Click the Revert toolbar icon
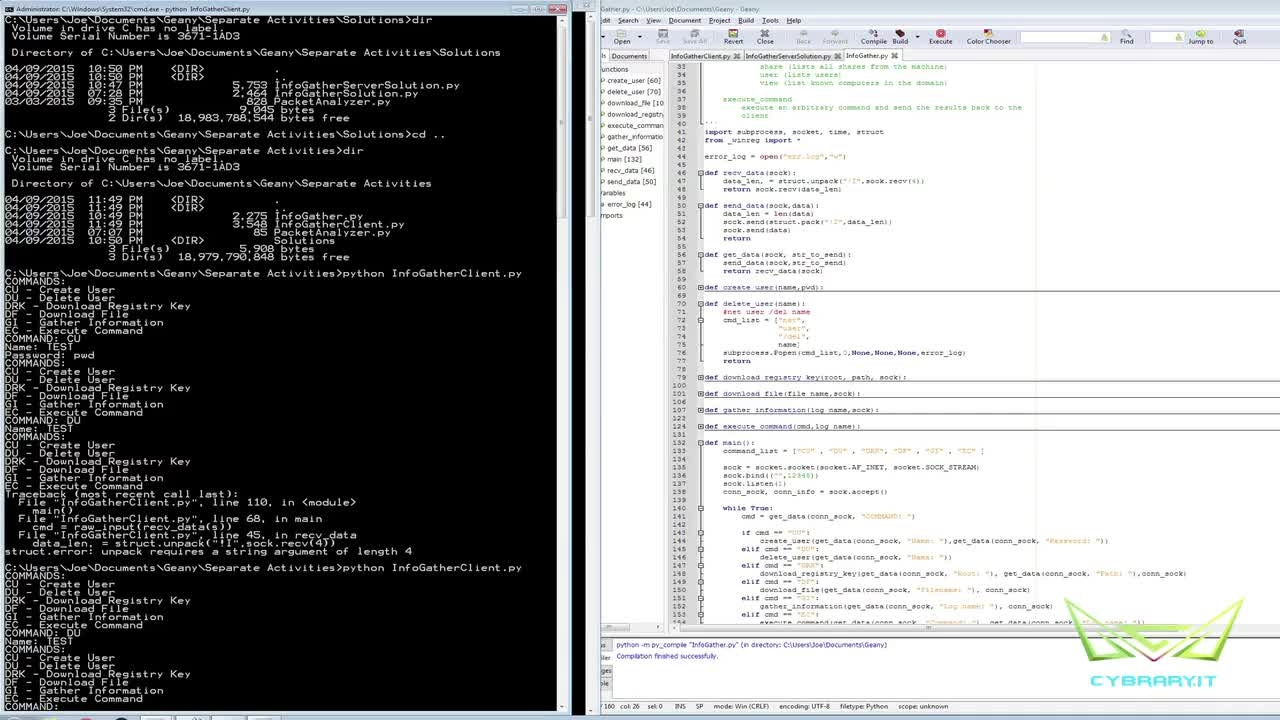The image size is (1280, 720). (x=733, y=37)
